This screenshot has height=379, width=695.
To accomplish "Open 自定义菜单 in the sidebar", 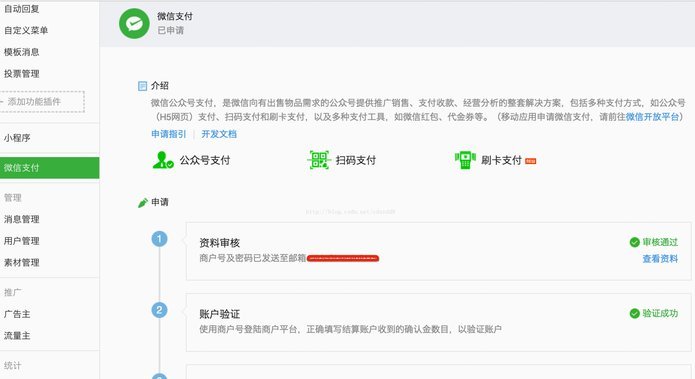I will (x=26, y=31).
